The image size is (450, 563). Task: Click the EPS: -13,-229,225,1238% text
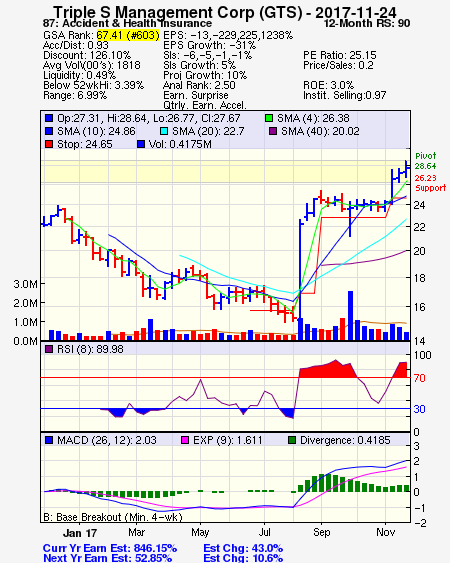[228, 35]
